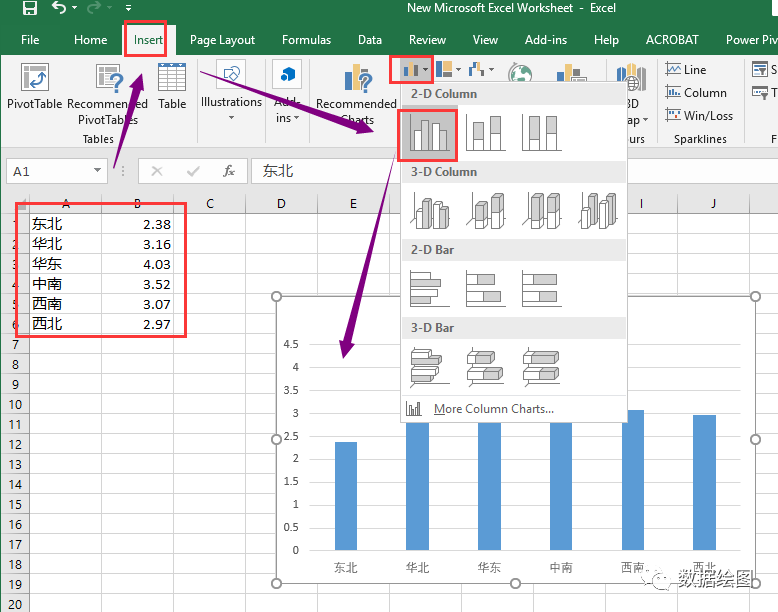This screenshot has height=612, width=778.
Task: Select column C header
Action: pos(209,204)
